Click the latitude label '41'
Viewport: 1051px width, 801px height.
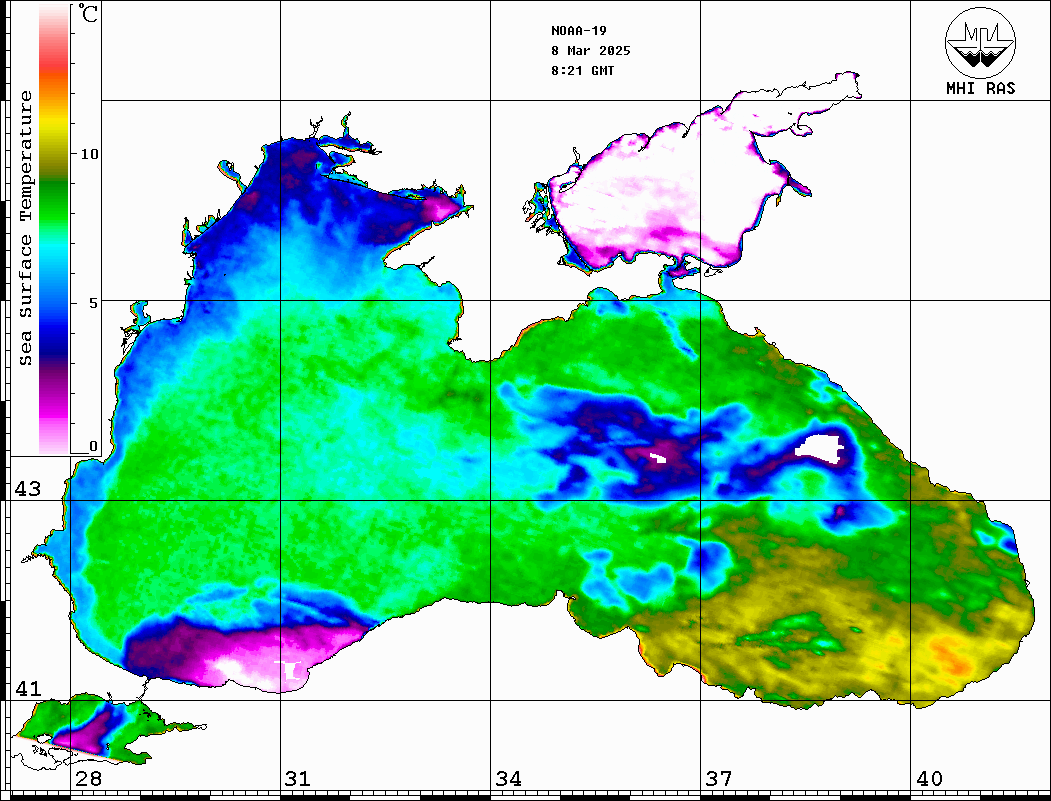pyautogui.click(x=28, y=689)
